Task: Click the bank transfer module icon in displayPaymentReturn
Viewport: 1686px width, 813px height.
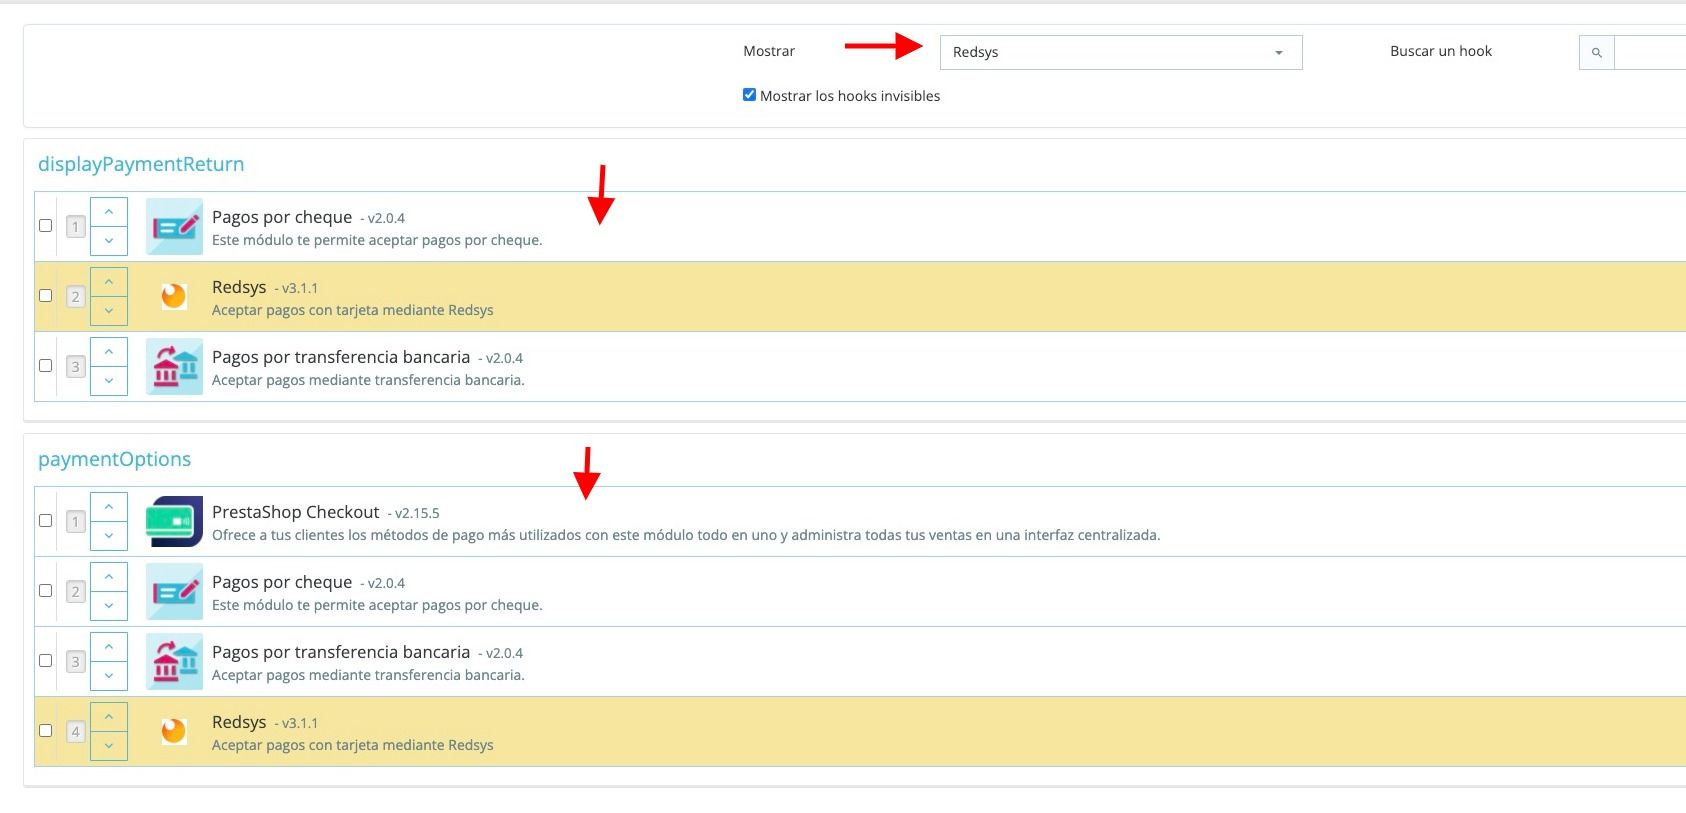Action: (x=174, y=366)
